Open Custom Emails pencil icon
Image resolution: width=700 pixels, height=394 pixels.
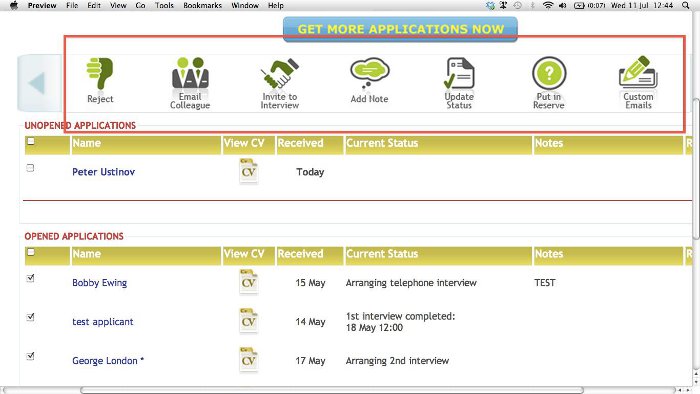click(x=638, y=72)
